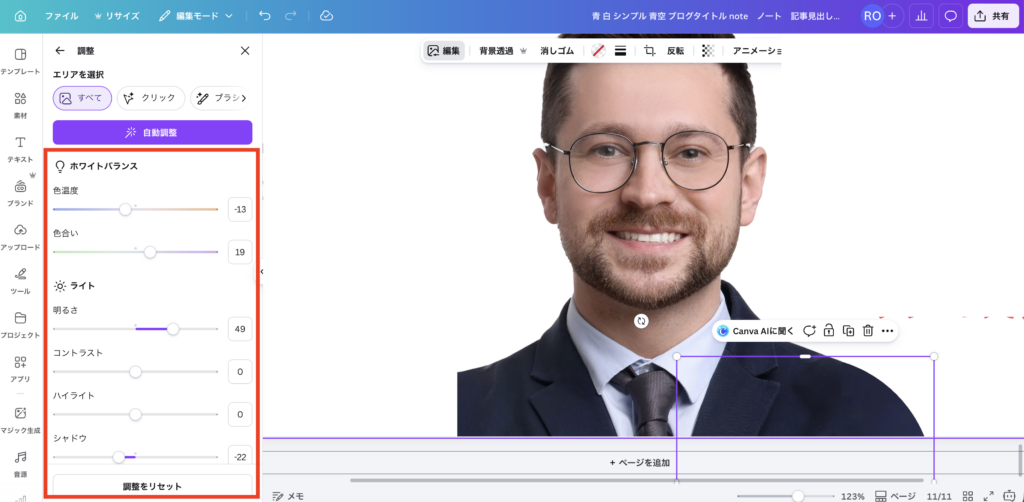
Task: Click the undo arrow in the top bar
Action: click(264, 16)
